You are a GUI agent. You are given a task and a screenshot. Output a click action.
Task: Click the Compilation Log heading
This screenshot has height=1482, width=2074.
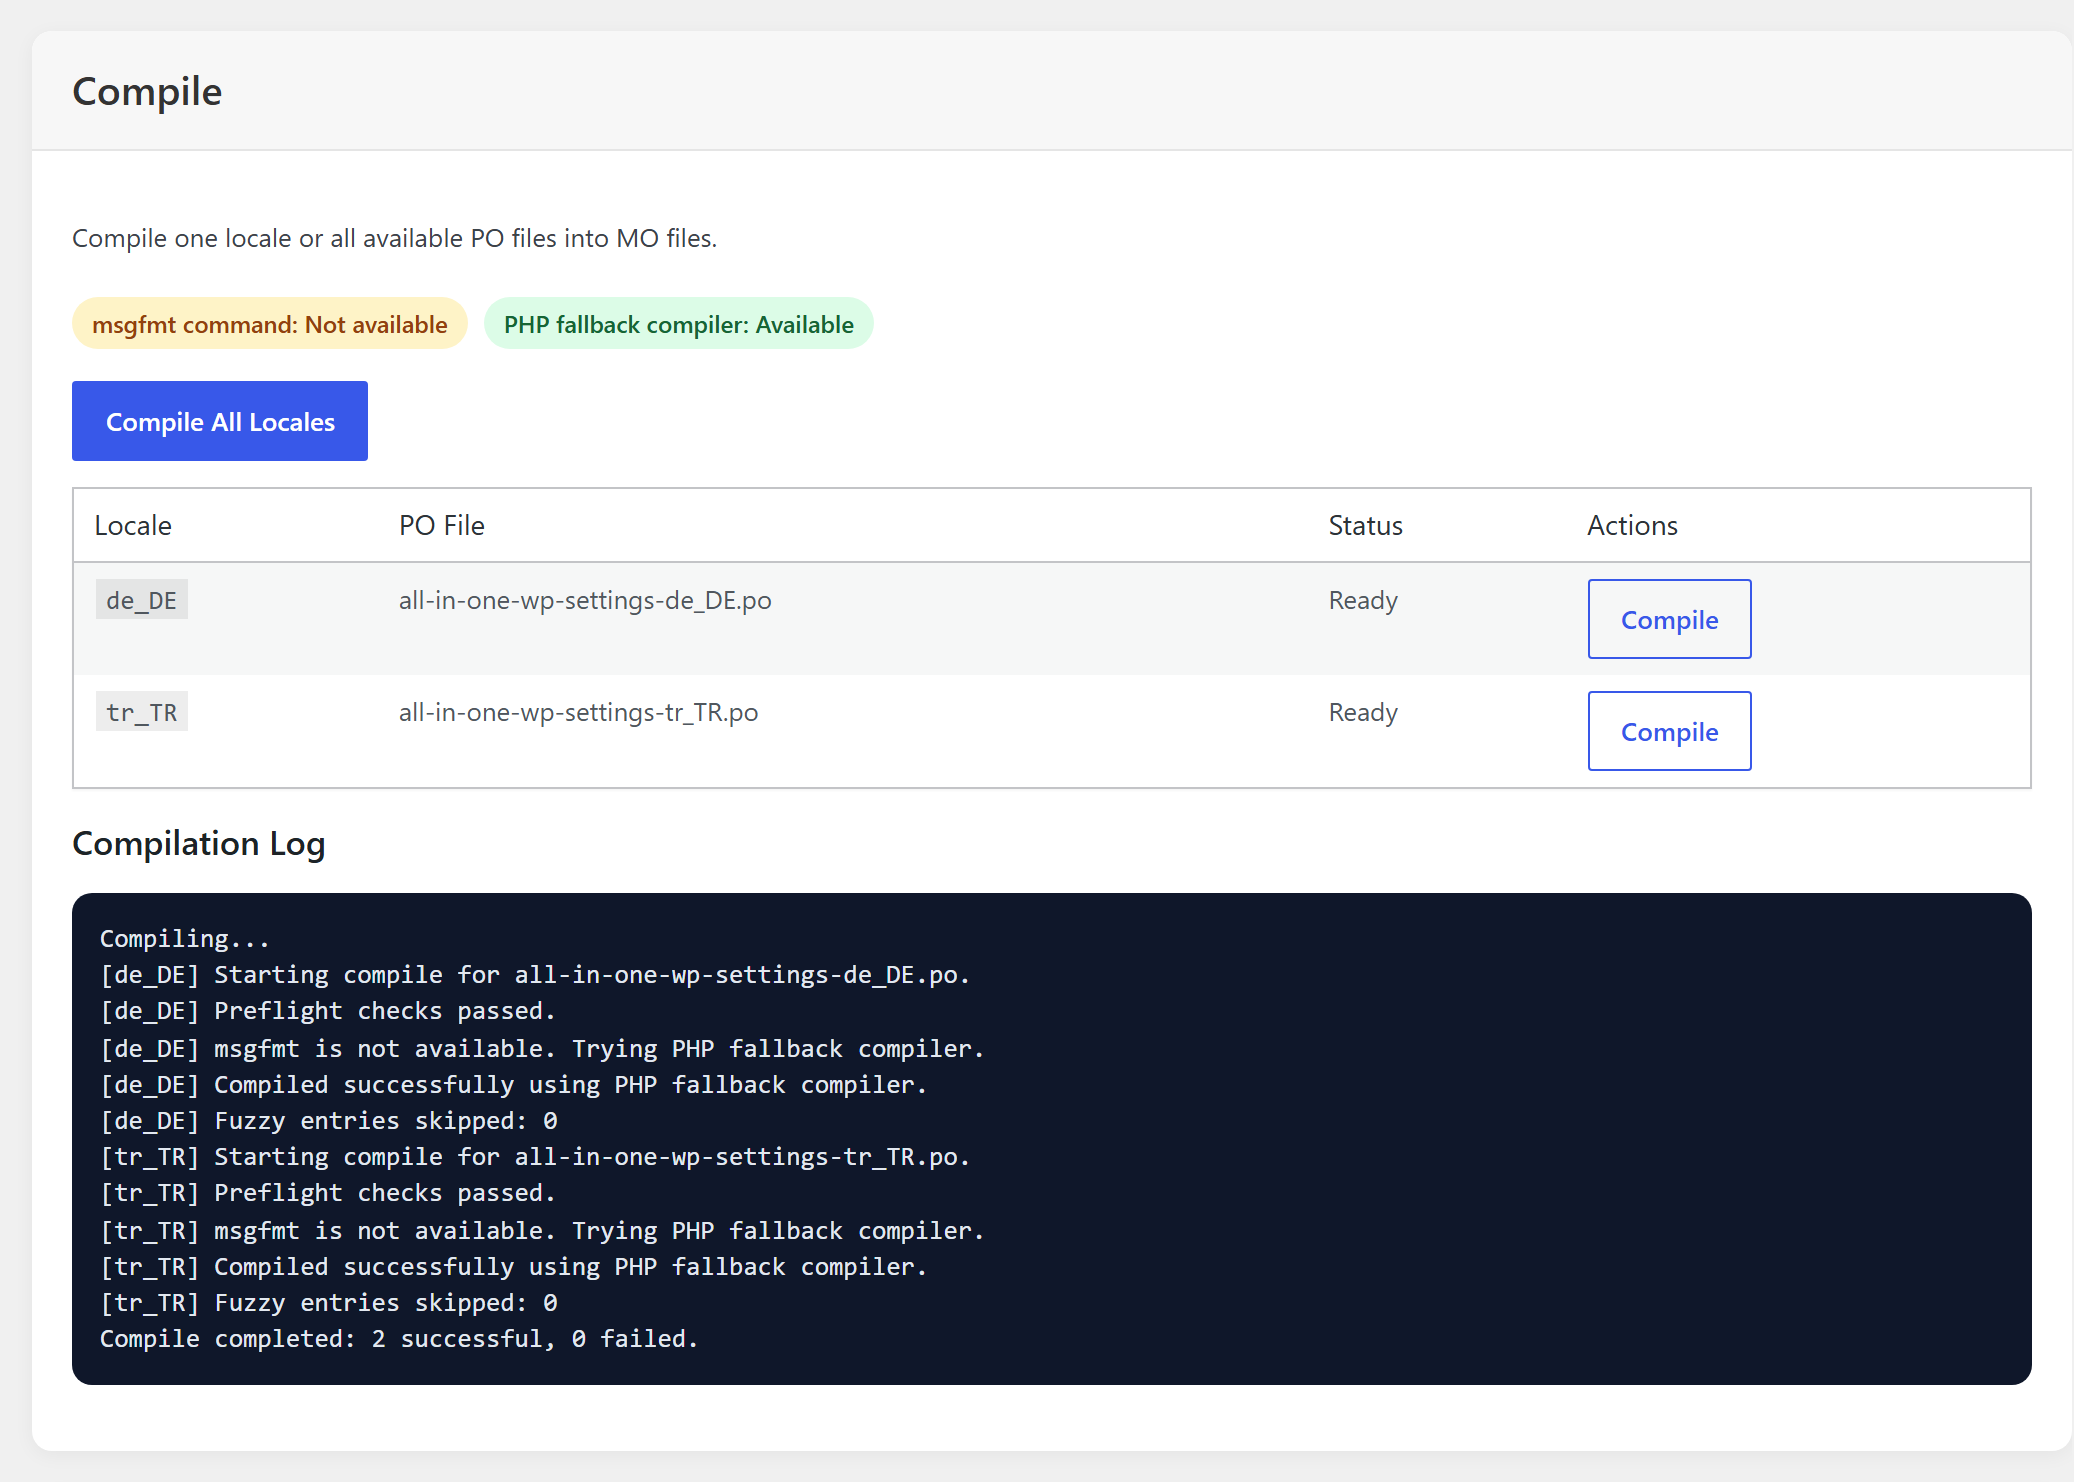[199, 843]
